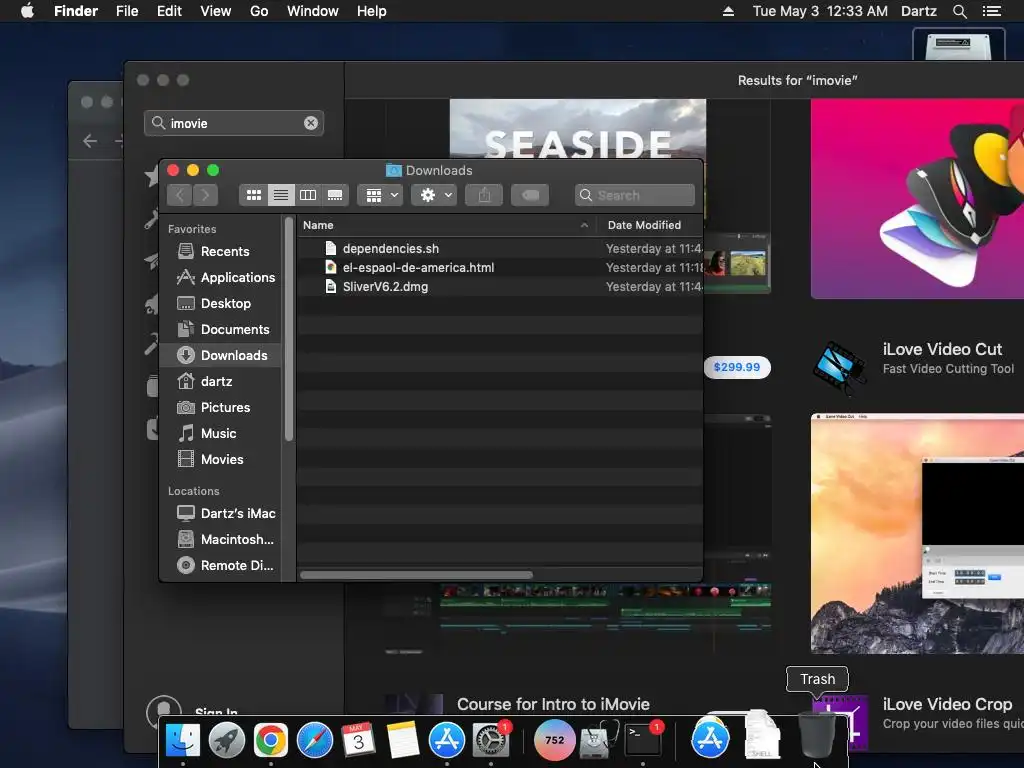Open Course for Intro to iMovie listing
The image size is (1024, 768).
point(553,704)
